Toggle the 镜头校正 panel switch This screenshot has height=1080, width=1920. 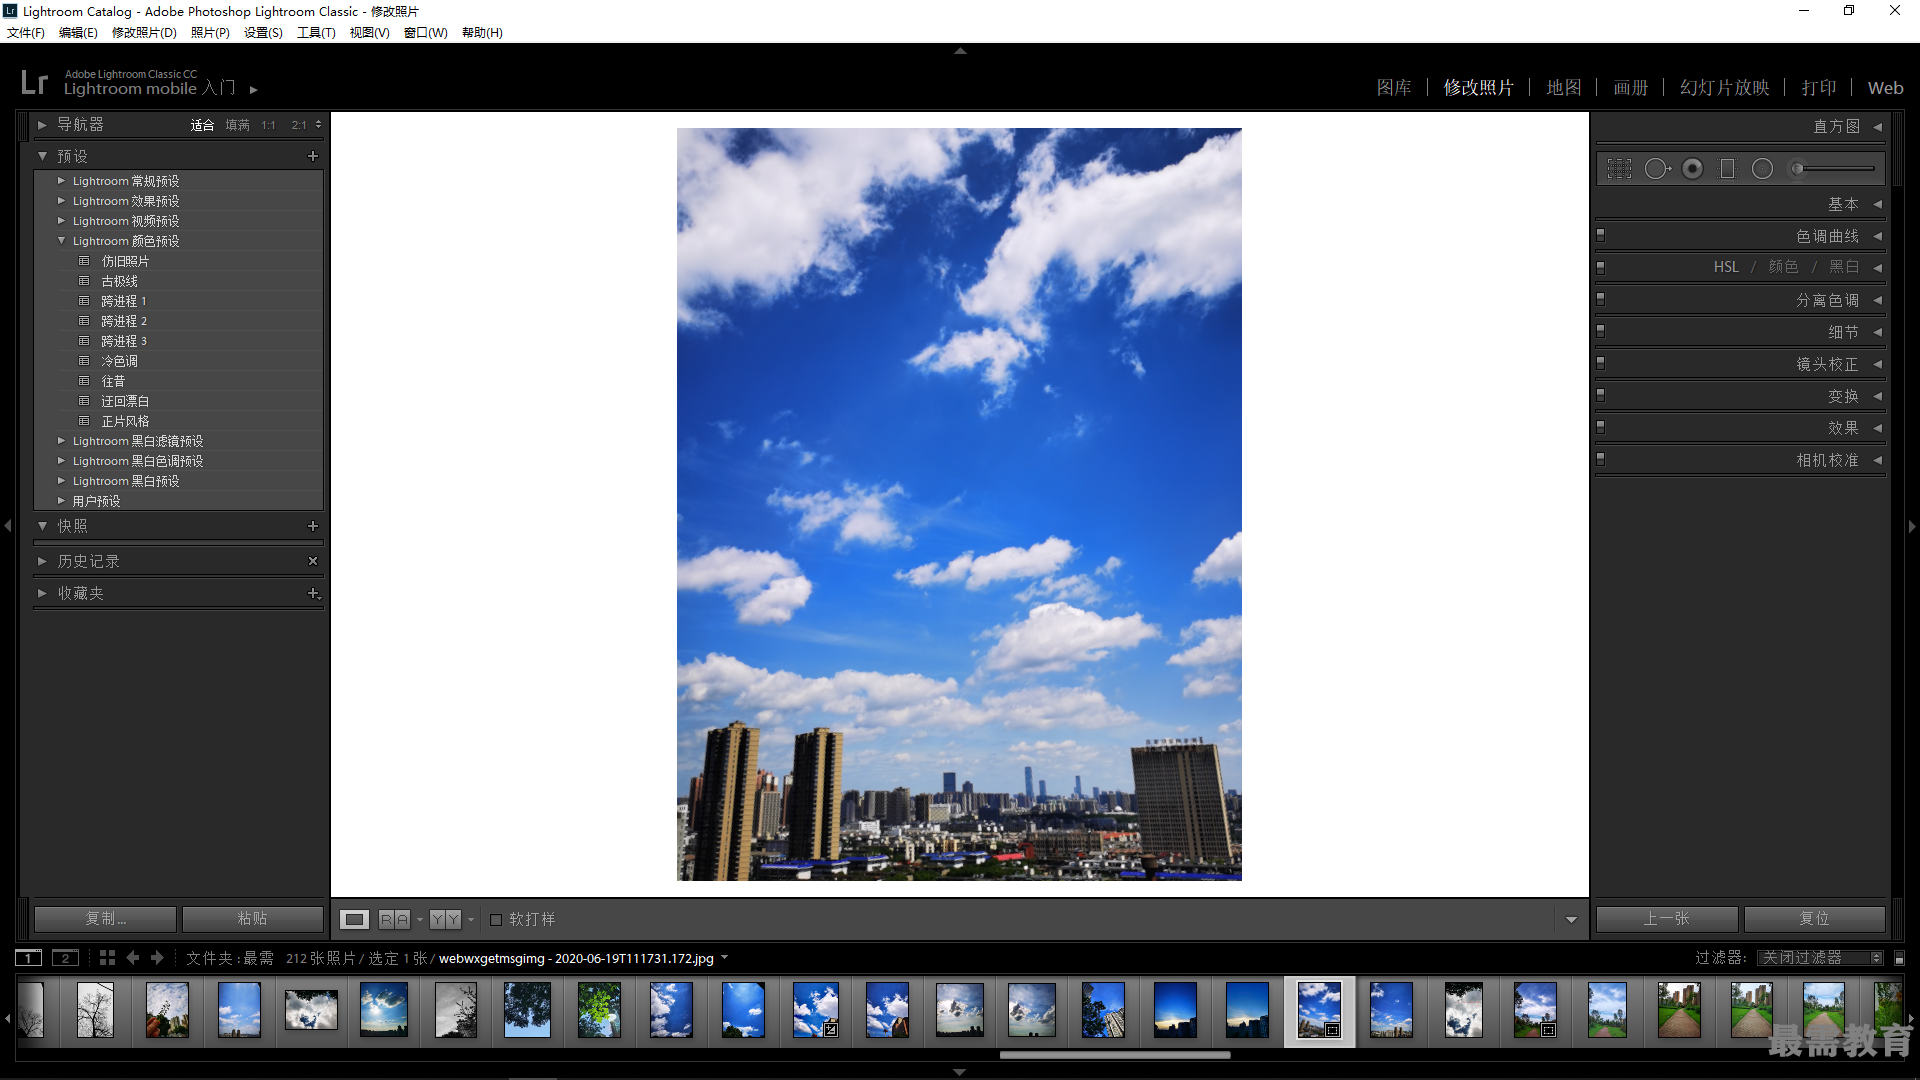point(1601,363)
